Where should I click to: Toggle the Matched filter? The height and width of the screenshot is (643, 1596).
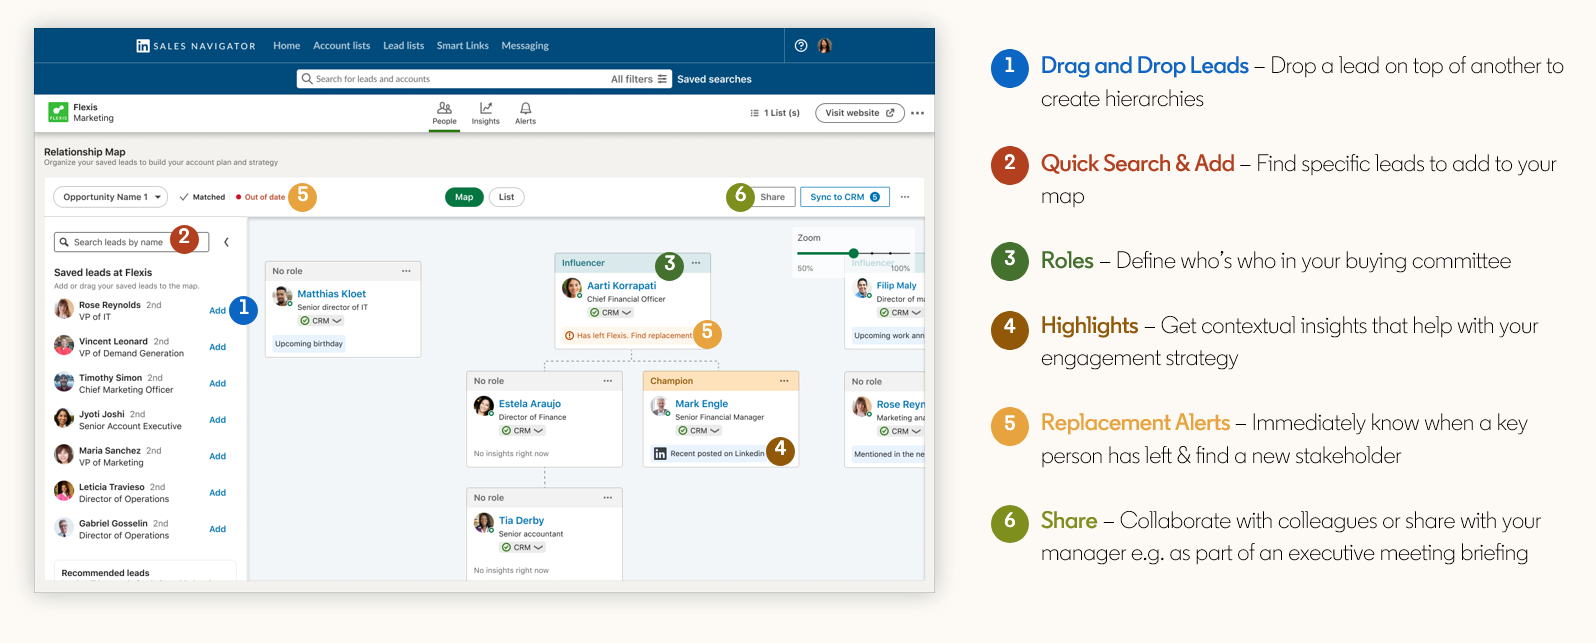pos(202,197)
